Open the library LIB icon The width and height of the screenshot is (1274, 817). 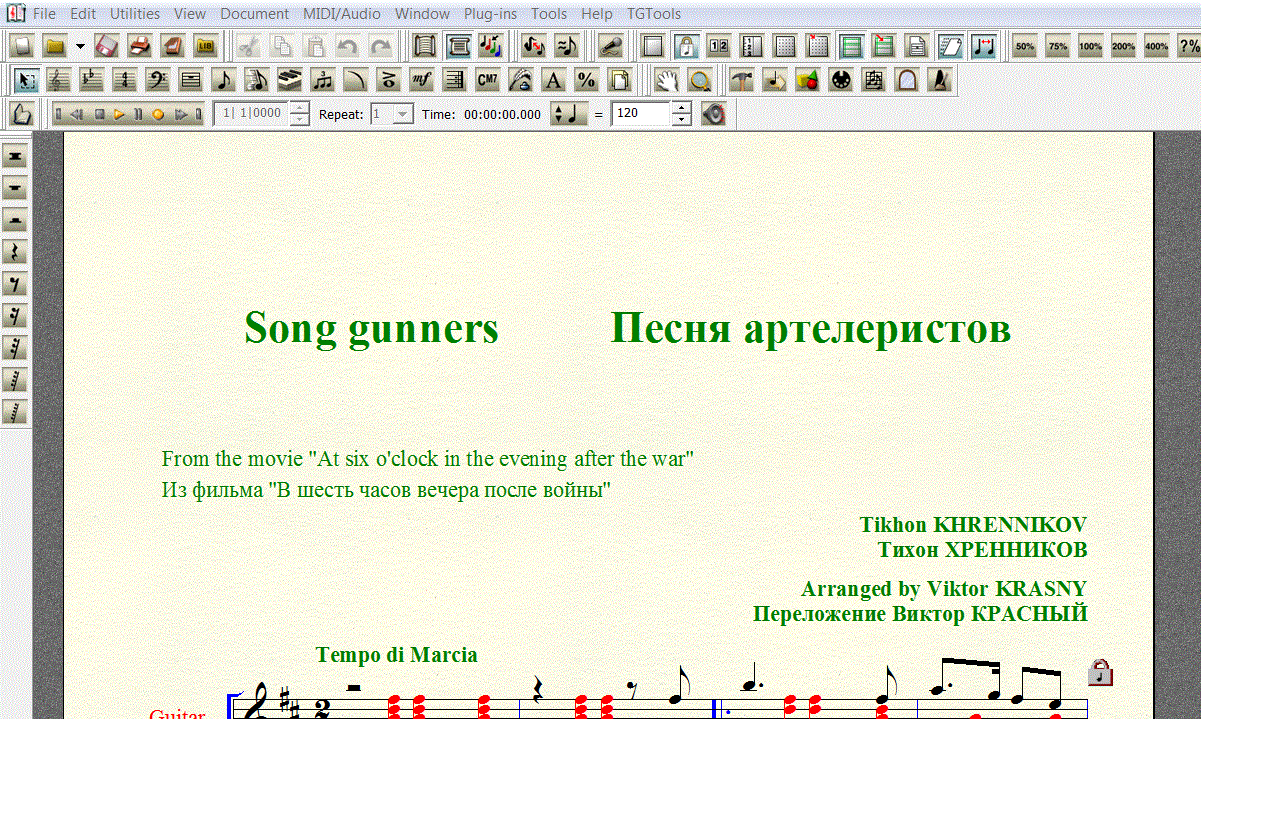pyautogui.click(x=205, y=46)
